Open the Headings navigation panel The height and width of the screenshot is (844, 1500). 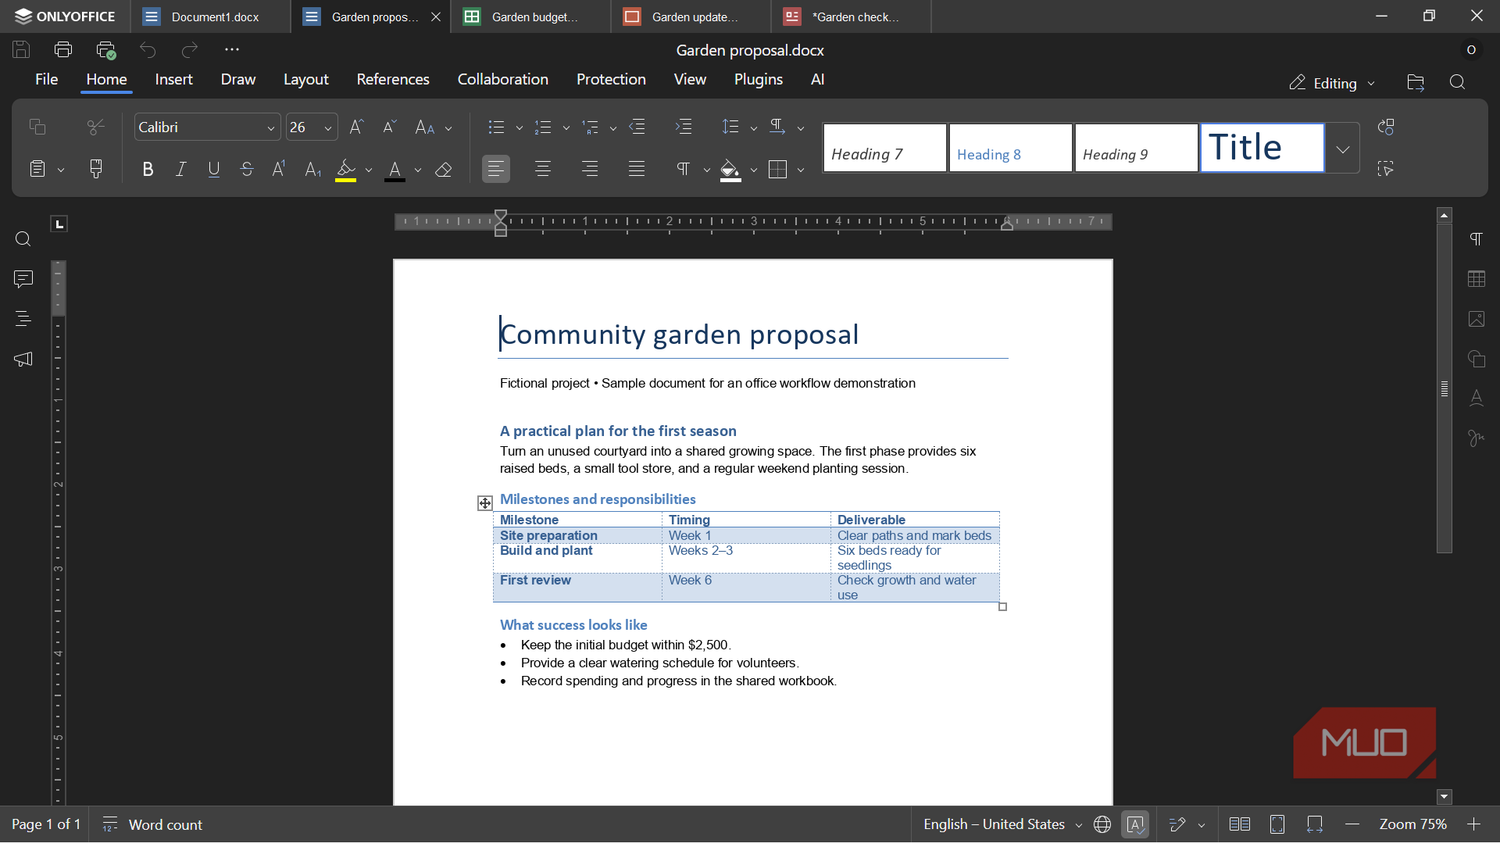pyautogui.click(x=23, y=319)
